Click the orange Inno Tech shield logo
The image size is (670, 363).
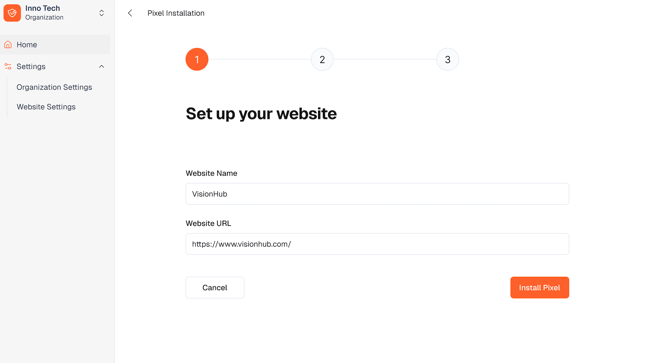tap(12, 13)
